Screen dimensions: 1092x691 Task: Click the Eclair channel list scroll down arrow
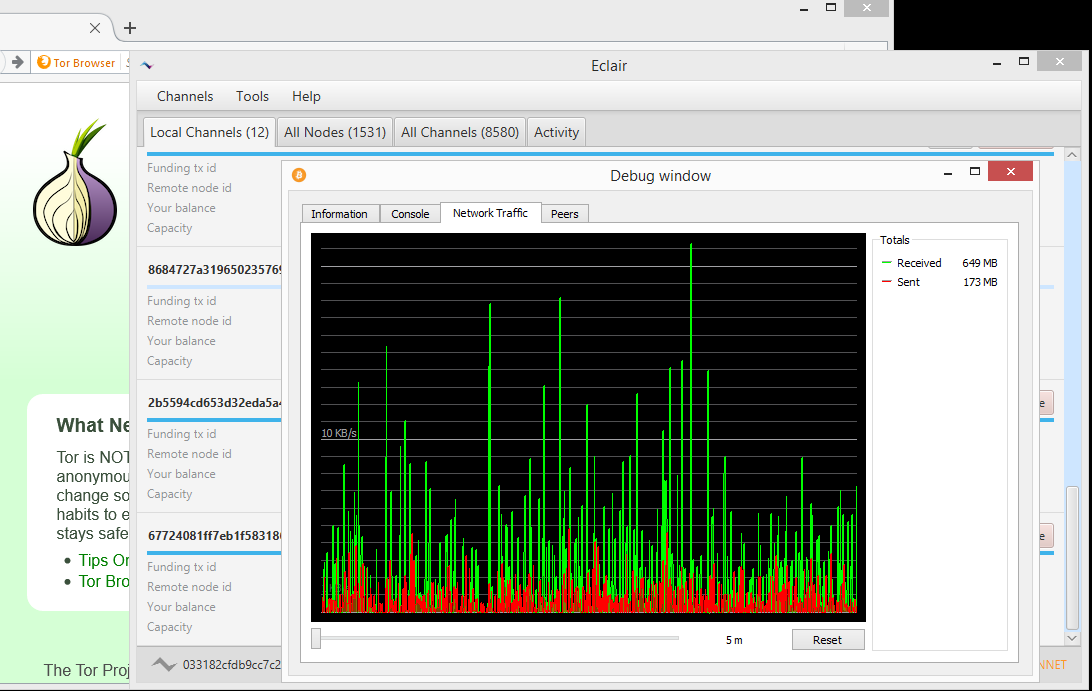1072,638
